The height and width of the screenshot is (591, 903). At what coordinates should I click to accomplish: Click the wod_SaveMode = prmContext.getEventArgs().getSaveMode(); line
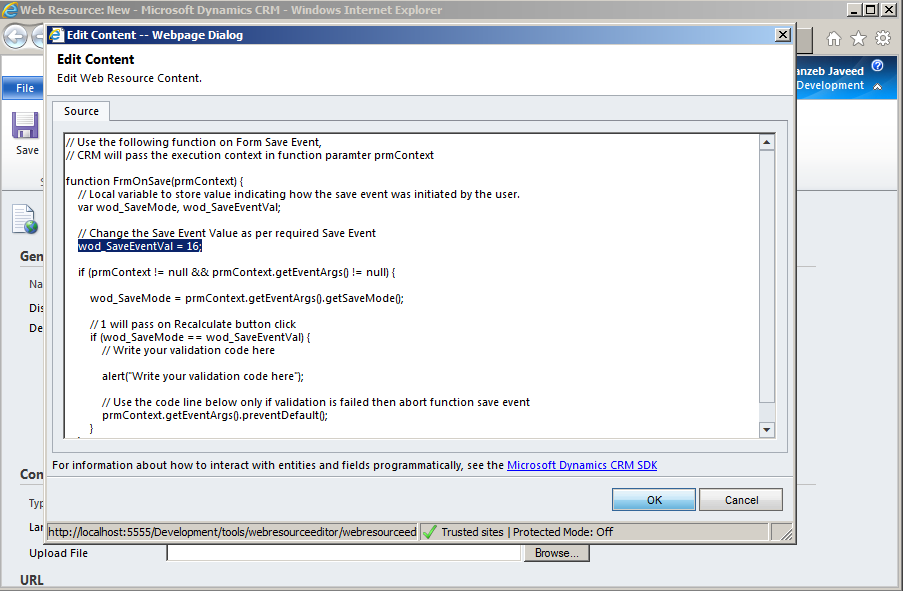tap(247, 298)
